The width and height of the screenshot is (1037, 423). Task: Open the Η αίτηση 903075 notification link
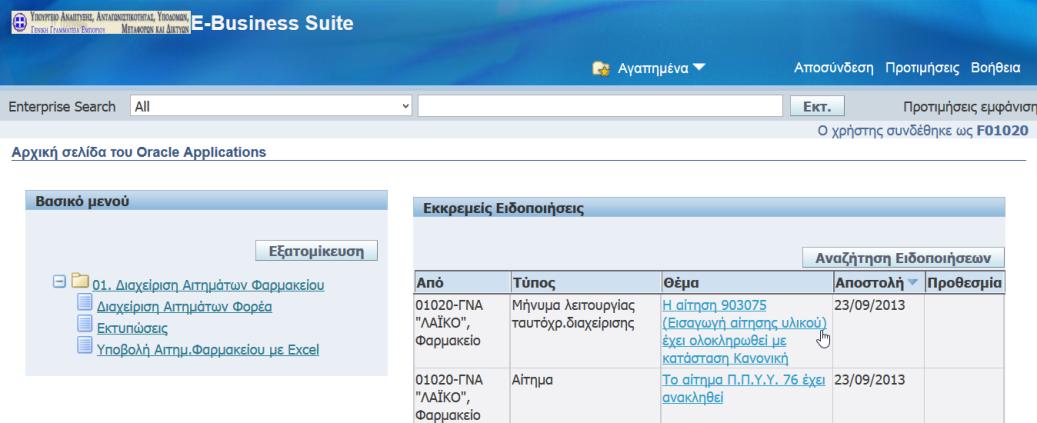(x=744, y=332)
